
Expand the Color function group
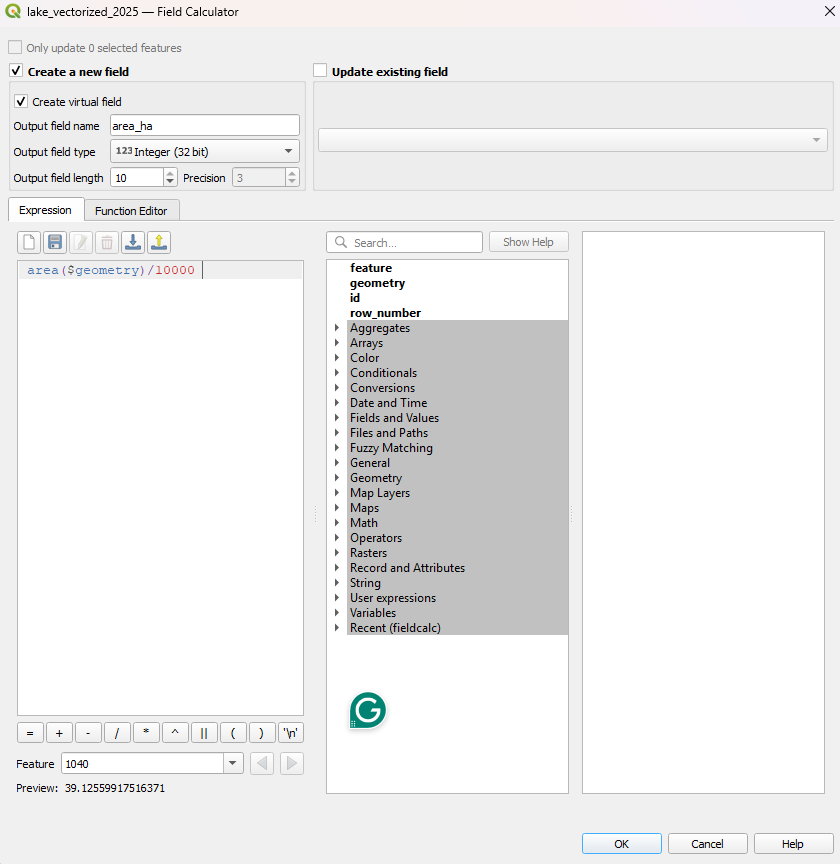pyautogui.click(x=337, y=358)
